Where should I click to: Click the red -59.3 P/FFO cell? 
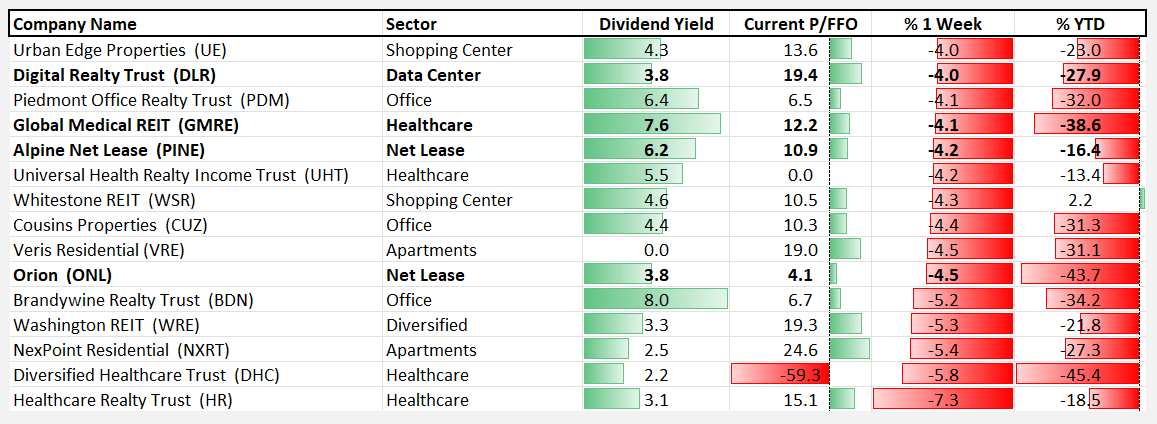point(782,375)
